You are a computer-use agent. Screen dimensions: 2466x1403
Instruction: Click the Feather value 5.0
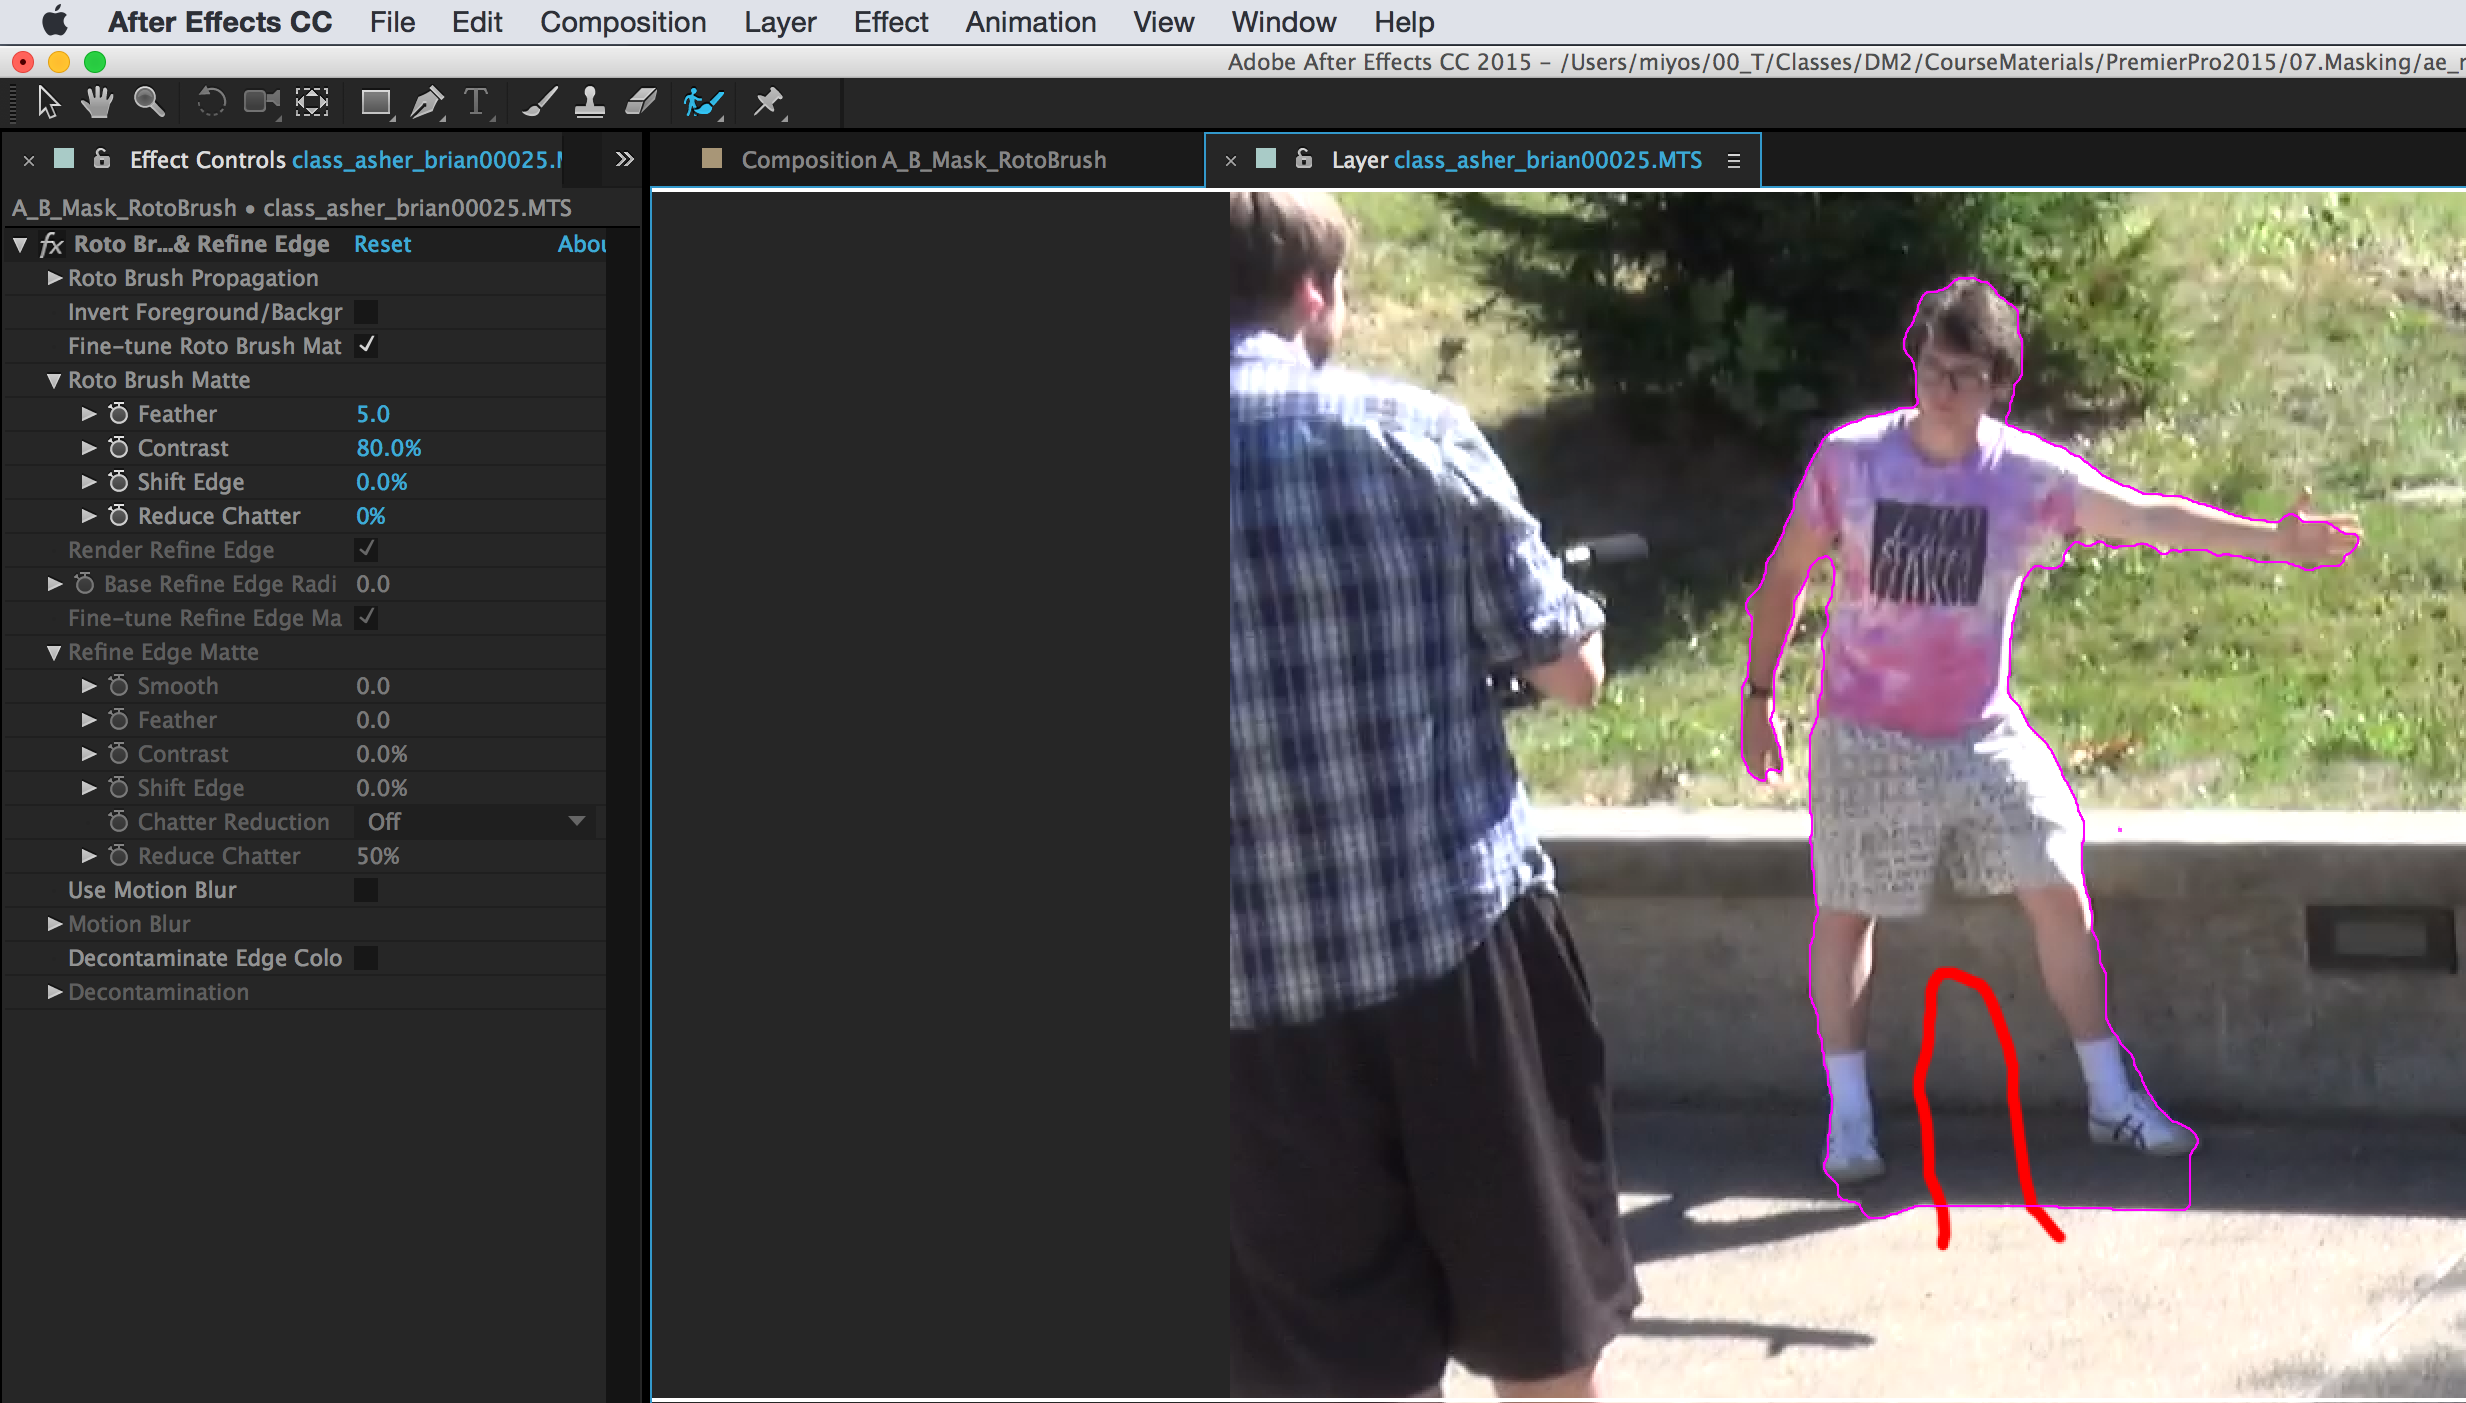tap(373, 414)
